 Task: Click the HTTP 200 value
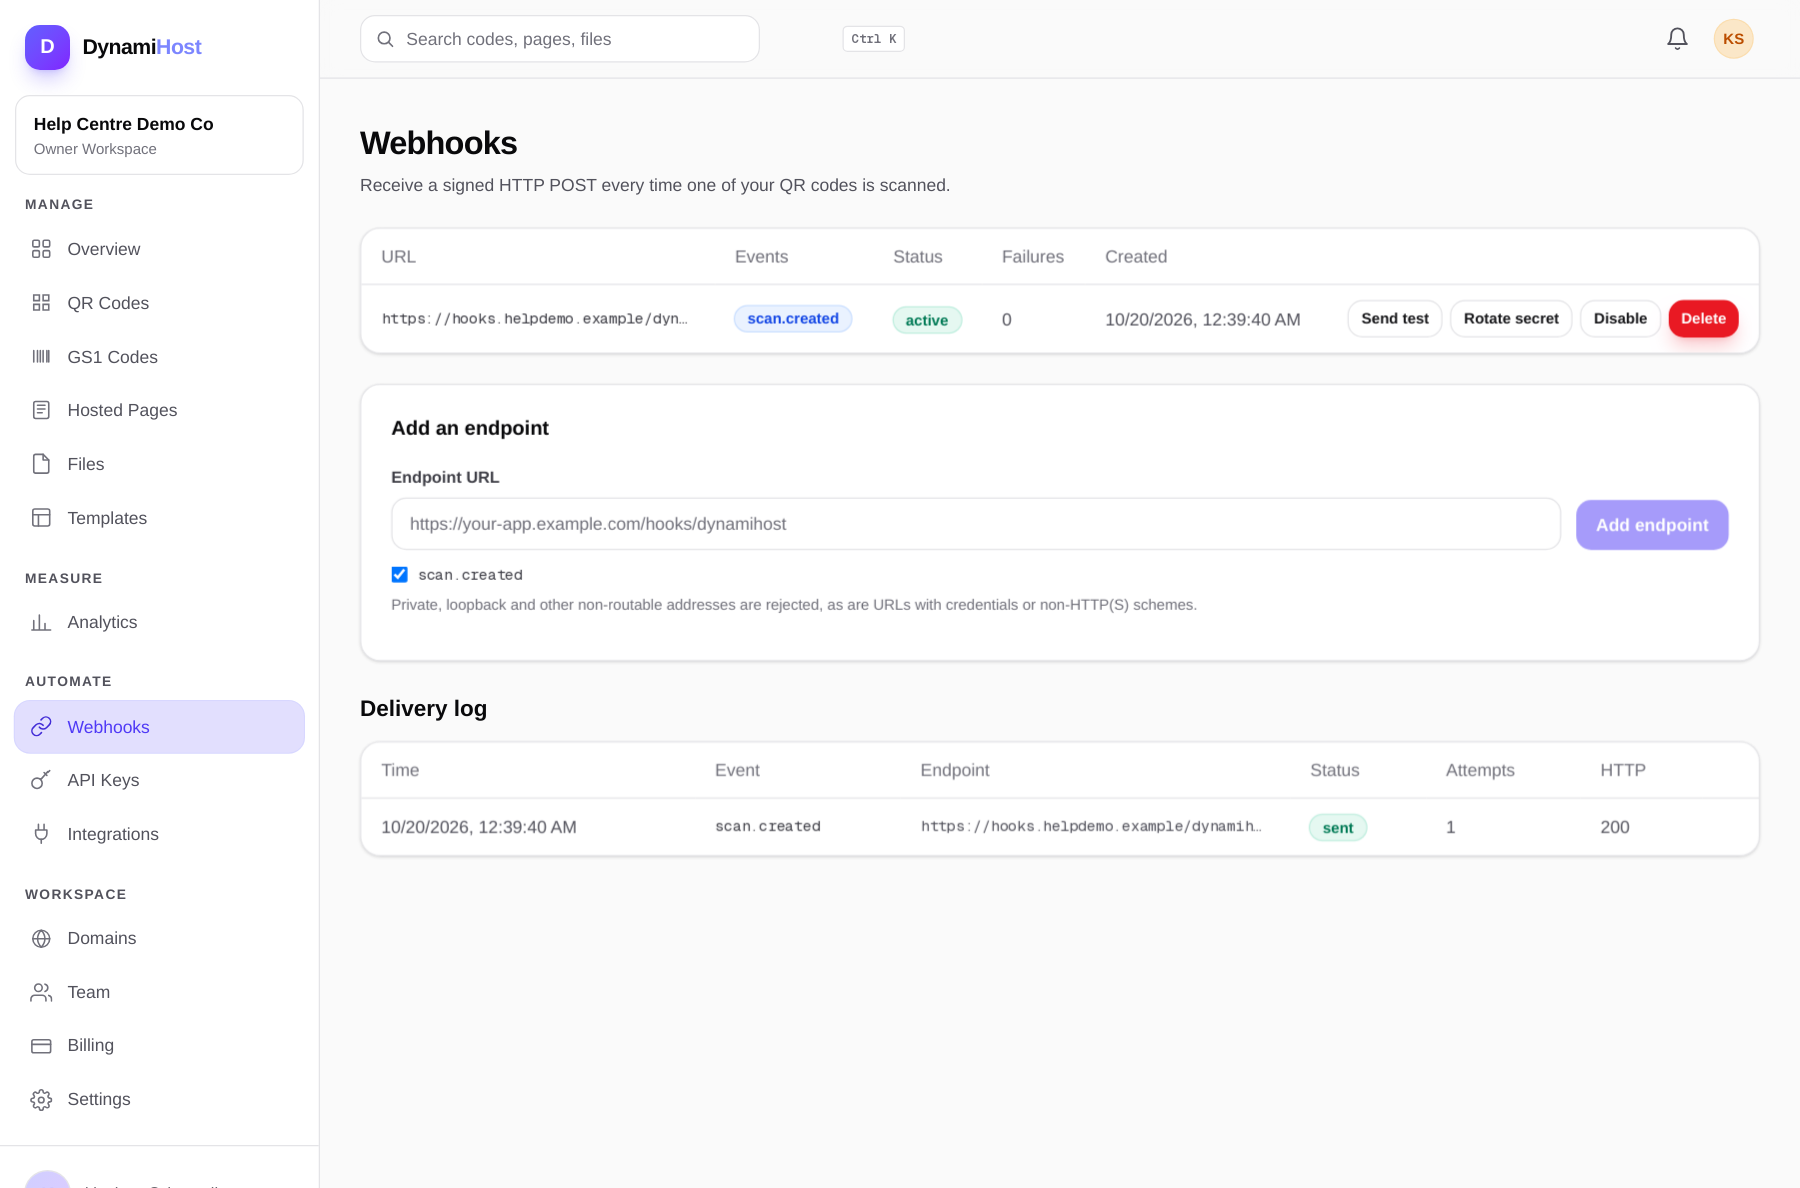1615,827
